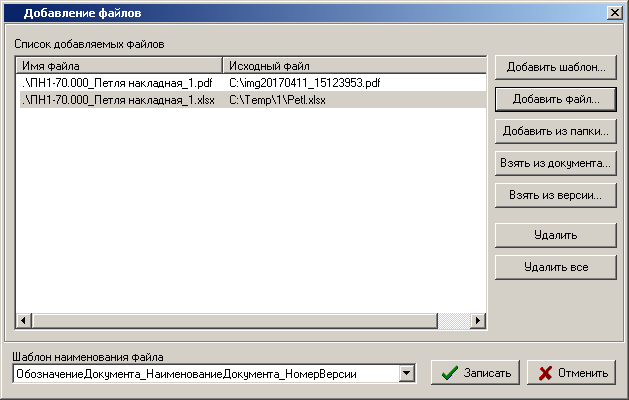Viewport: 629px width, 400px height.
Task: Click the Удалить все button
Action: click(x=555, y=267)
